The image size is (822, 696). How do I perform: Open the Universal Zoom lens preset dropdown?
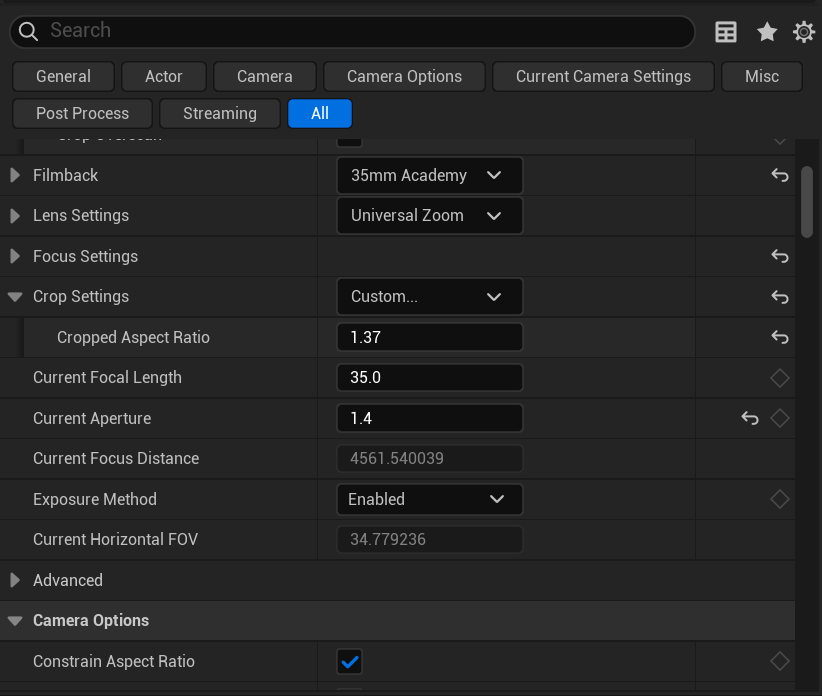point(429,215)
